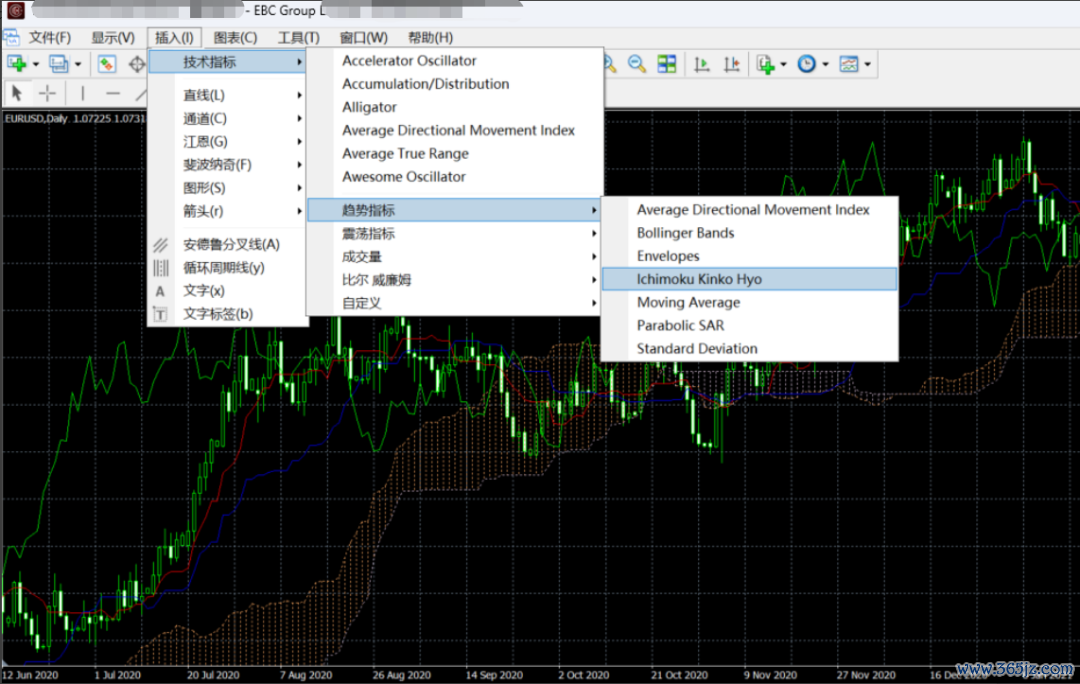
Task: Click the Periods clock icon
Action: pos(807,64)
